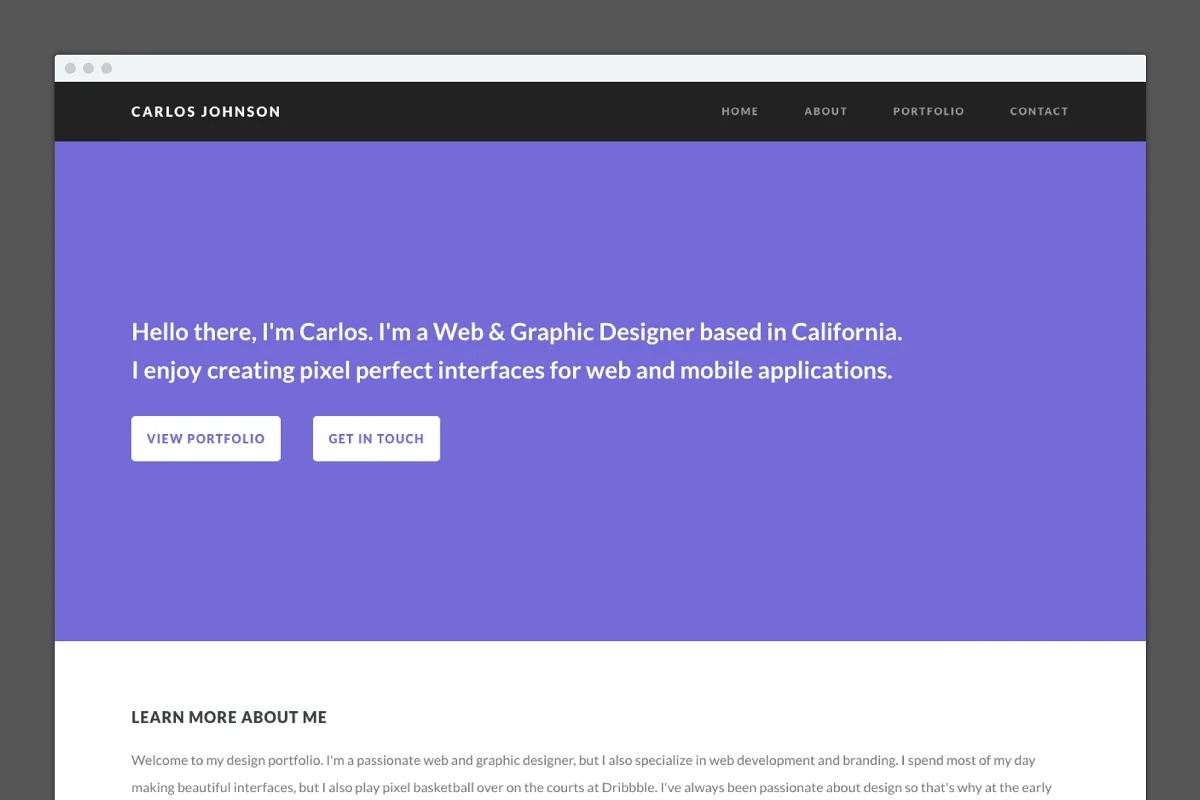Click the "Welcome to my design portfolio" sentence
Viewport: 1200px width, 800px height.
coord(227,760)
